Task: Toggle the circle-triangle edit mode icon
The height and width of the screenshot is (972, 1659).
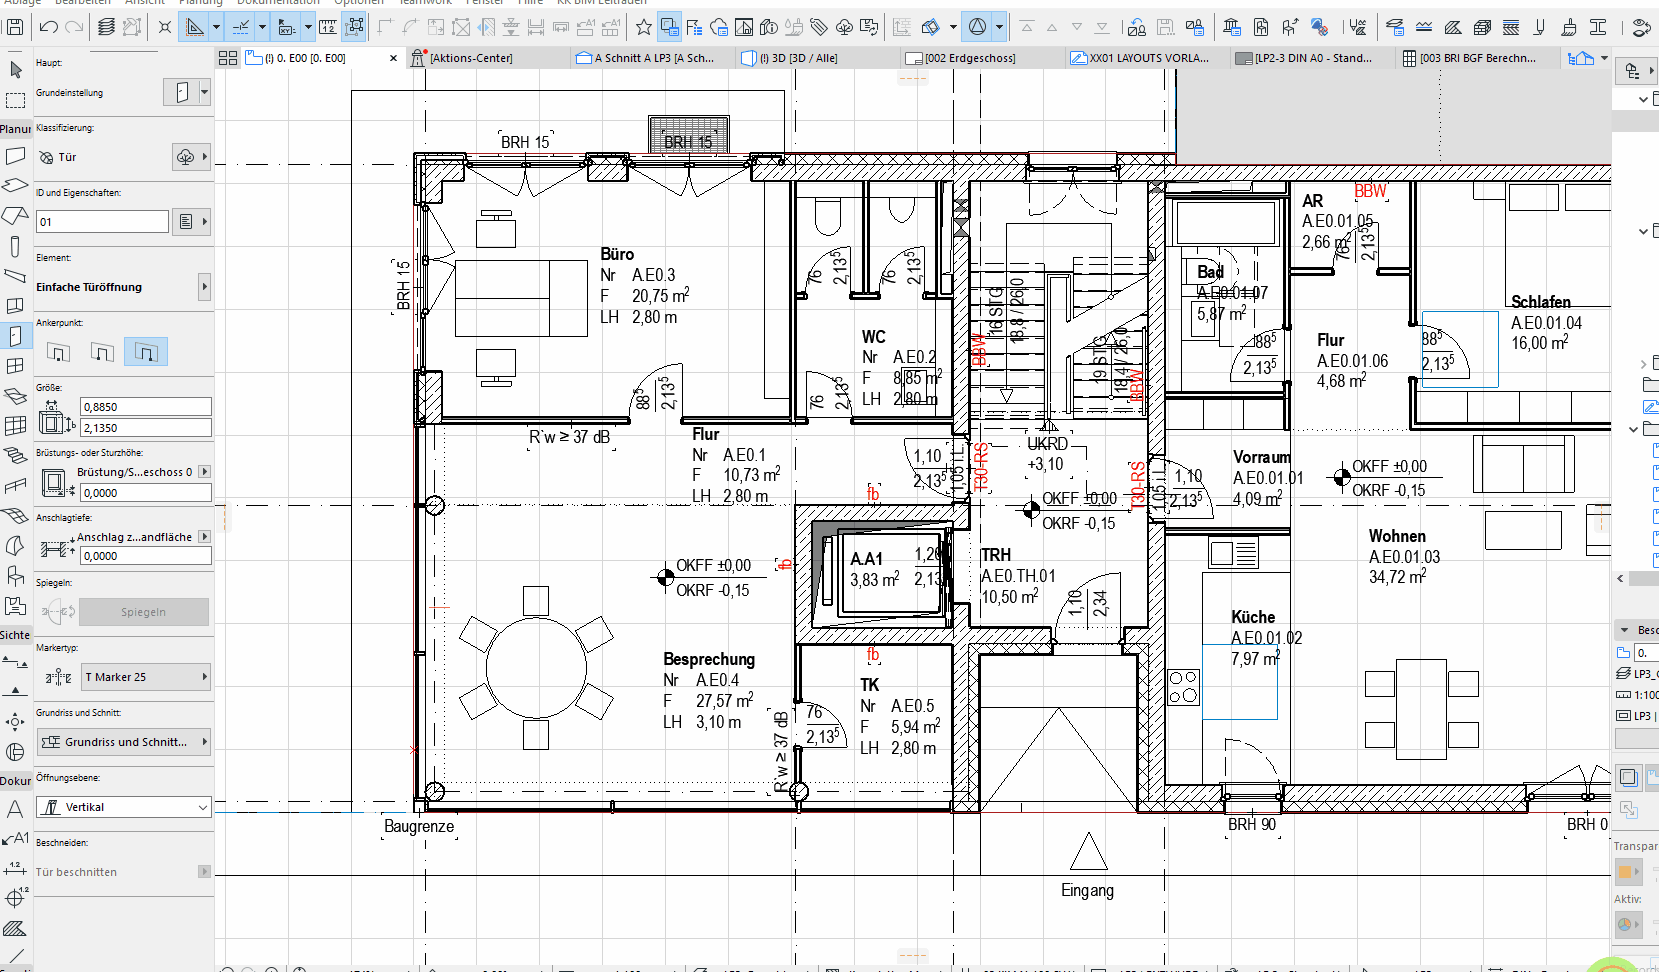Action: (978, 27)
